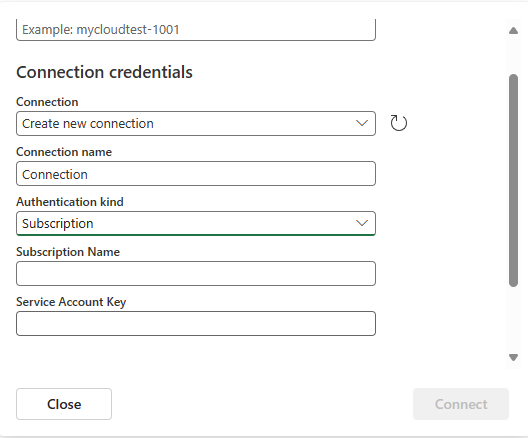528x438 pixels.
Task: Click the vertical scrollbar thumb
Action: (513, 180)
